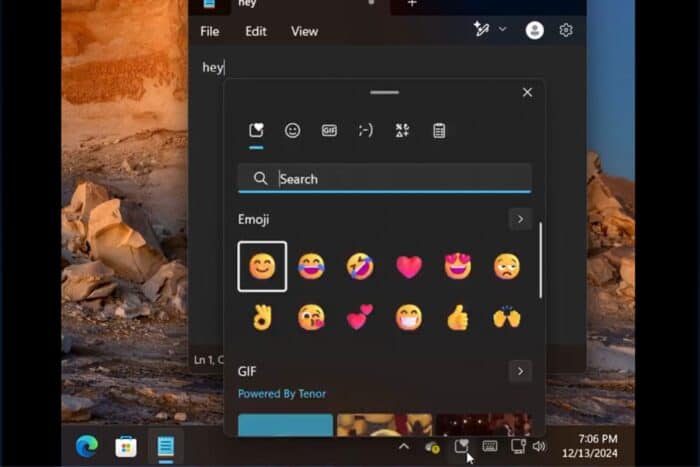
Task: Insert the face with tears of joy emoji
Action: click(x=311, y=267)
